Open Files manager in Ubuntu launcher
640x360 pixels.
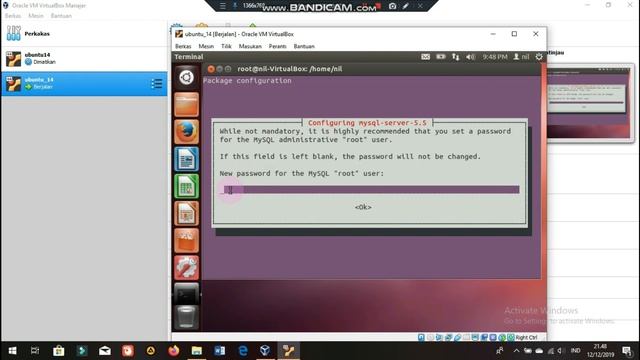187,104
